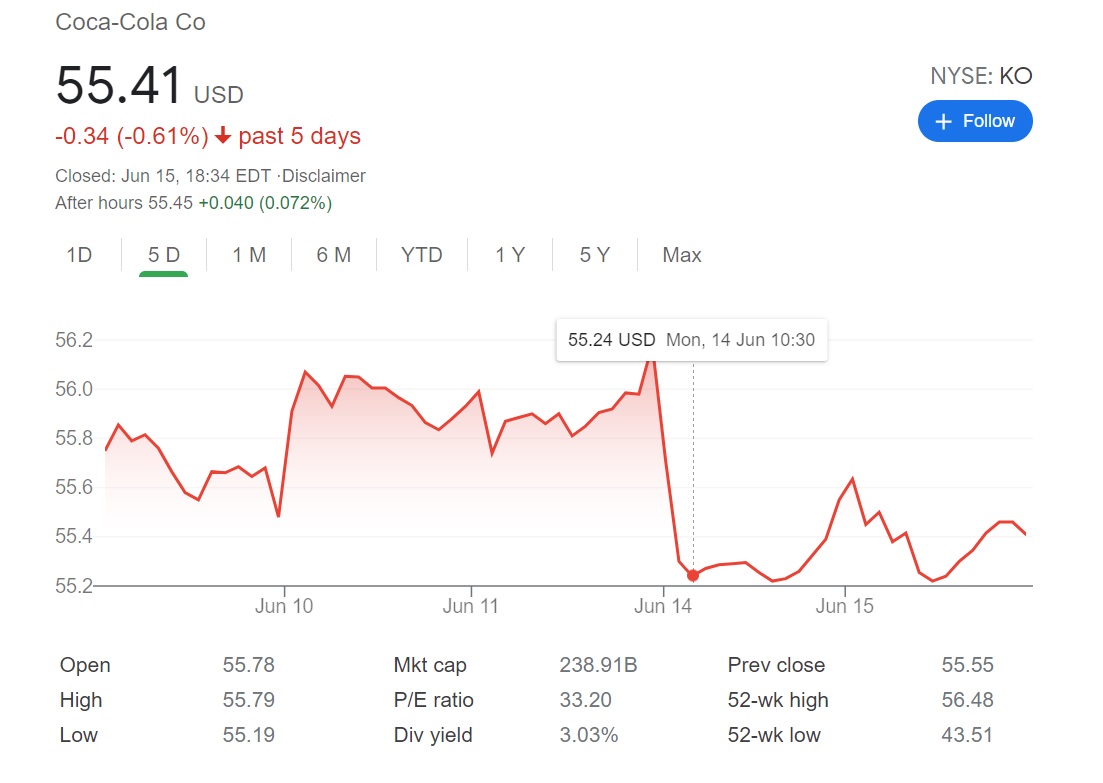Show the Max time range chart
The image size is (1103, 783).
click(682, 255)
